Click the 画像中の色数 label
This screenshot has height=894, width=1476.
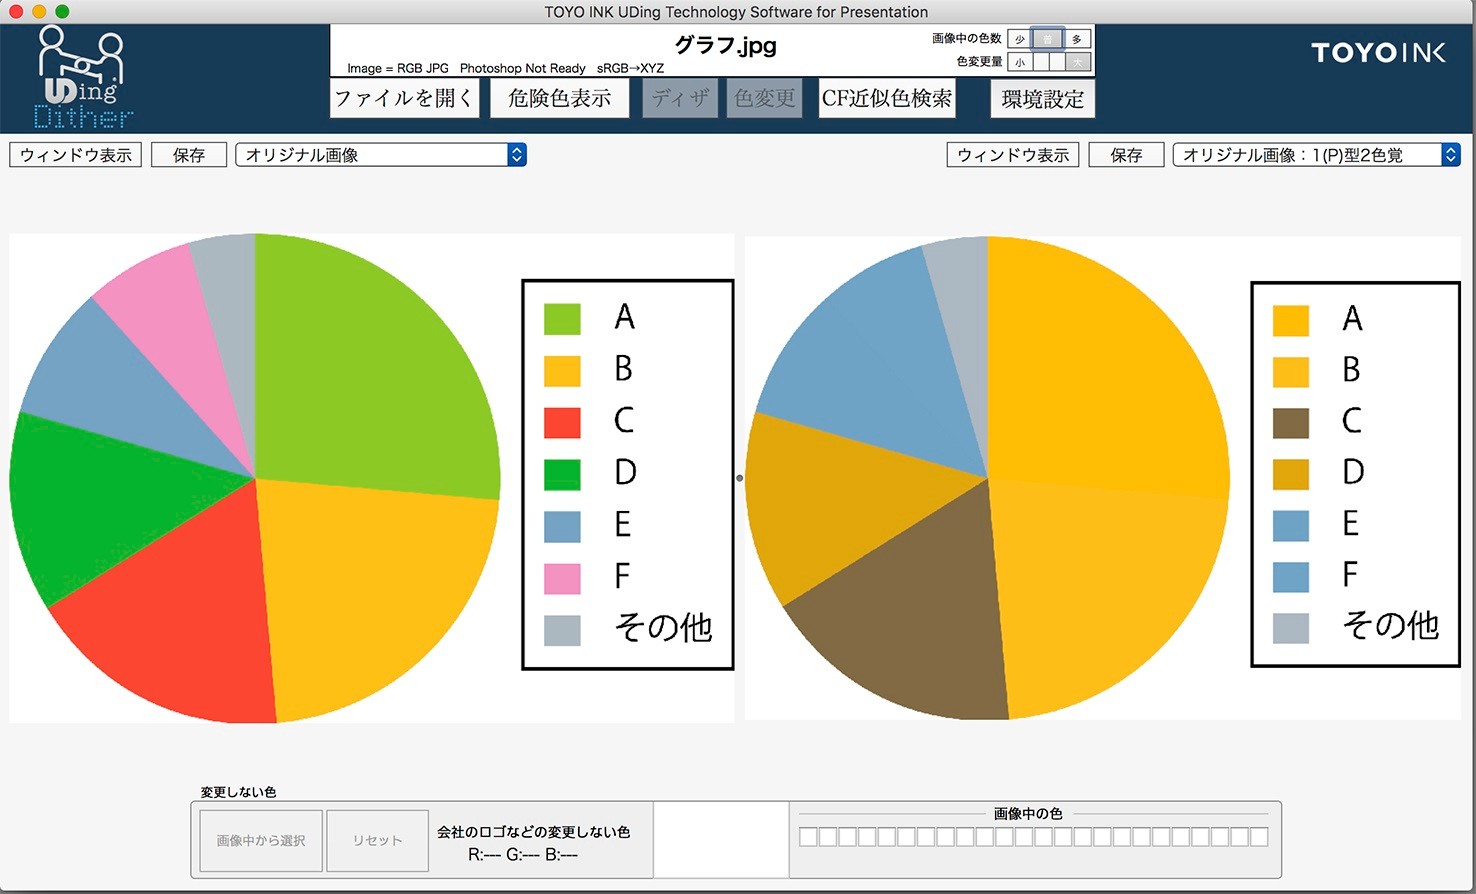pyautogui.click(x=966, y=38)
